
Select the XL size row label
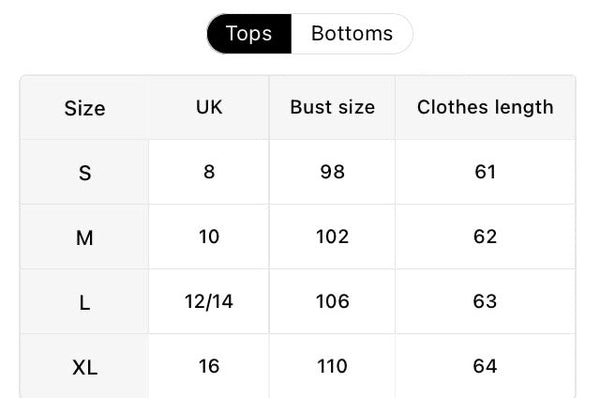pos(85,367)
